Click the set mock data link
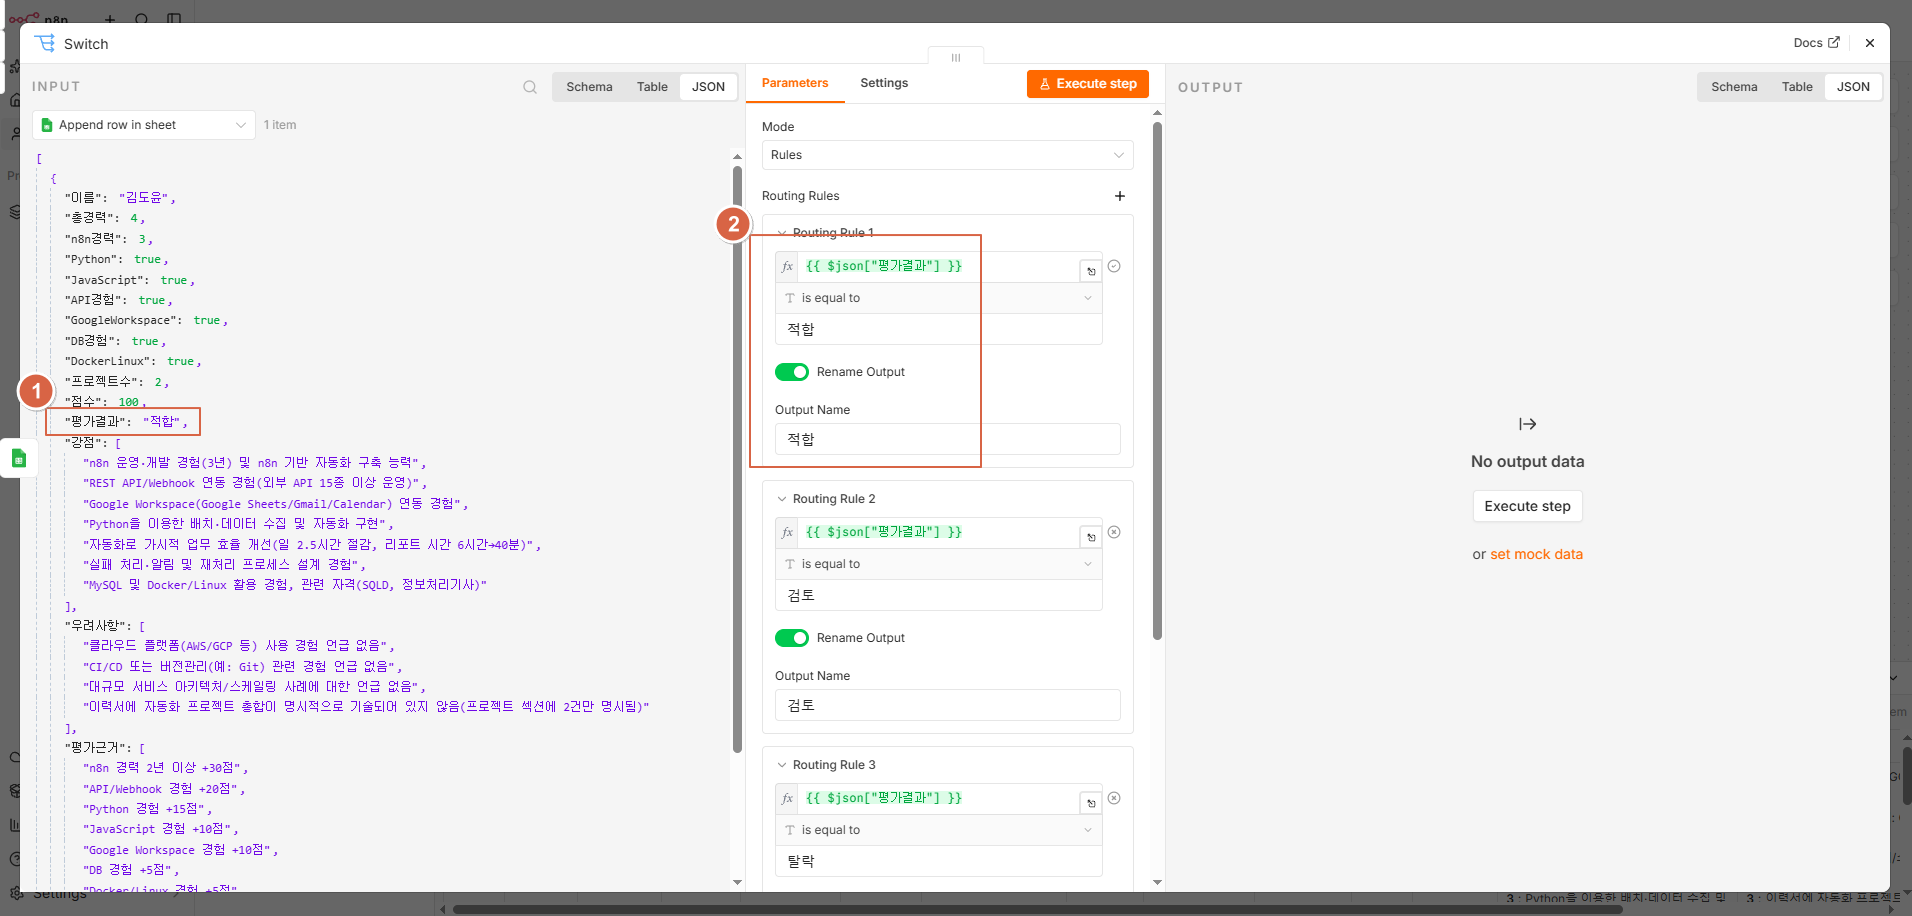The image size is (1912, 916). tap(1536, 554)
